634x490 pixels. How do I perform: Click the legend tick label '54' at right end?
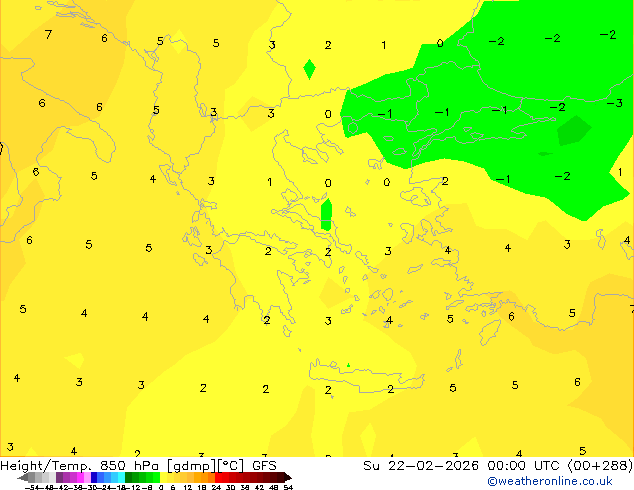[x=287, y=488]
